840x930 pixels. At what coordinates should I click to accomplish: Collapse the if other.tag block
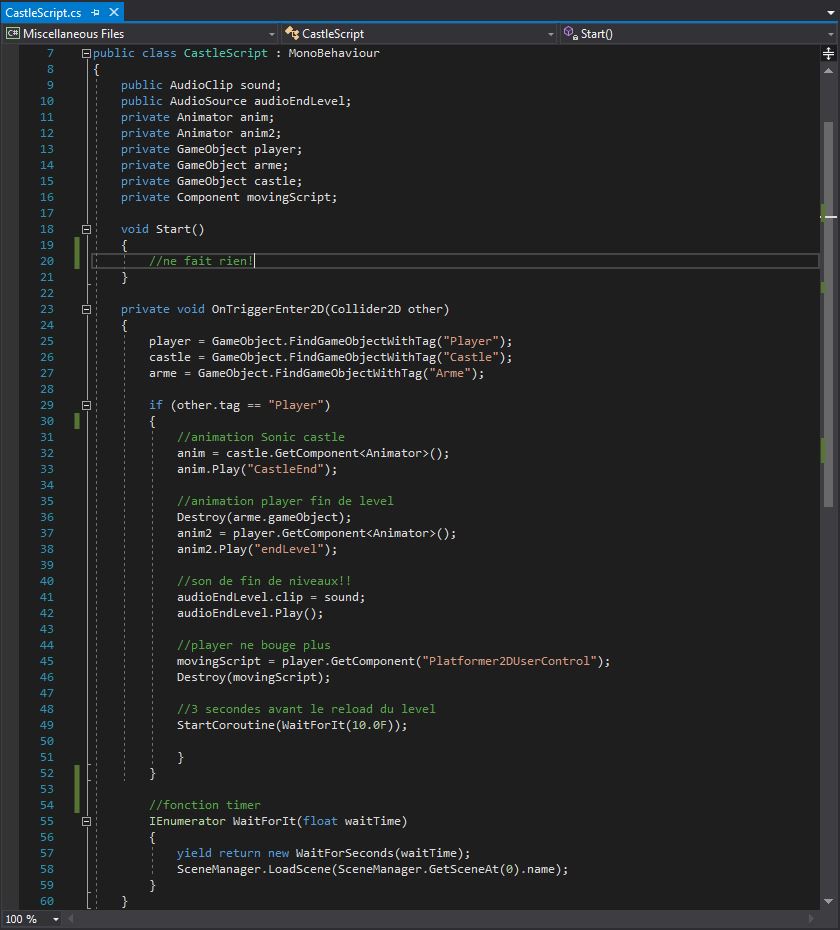(x=86, y=405)
